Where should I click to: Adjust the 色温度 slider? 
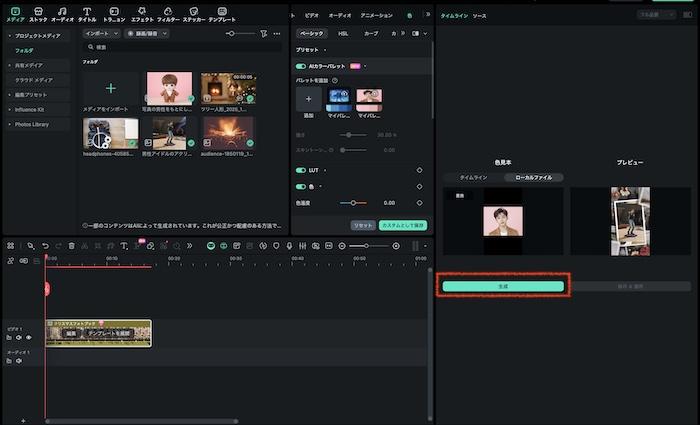pyautogui.click(x=352, y=203)
